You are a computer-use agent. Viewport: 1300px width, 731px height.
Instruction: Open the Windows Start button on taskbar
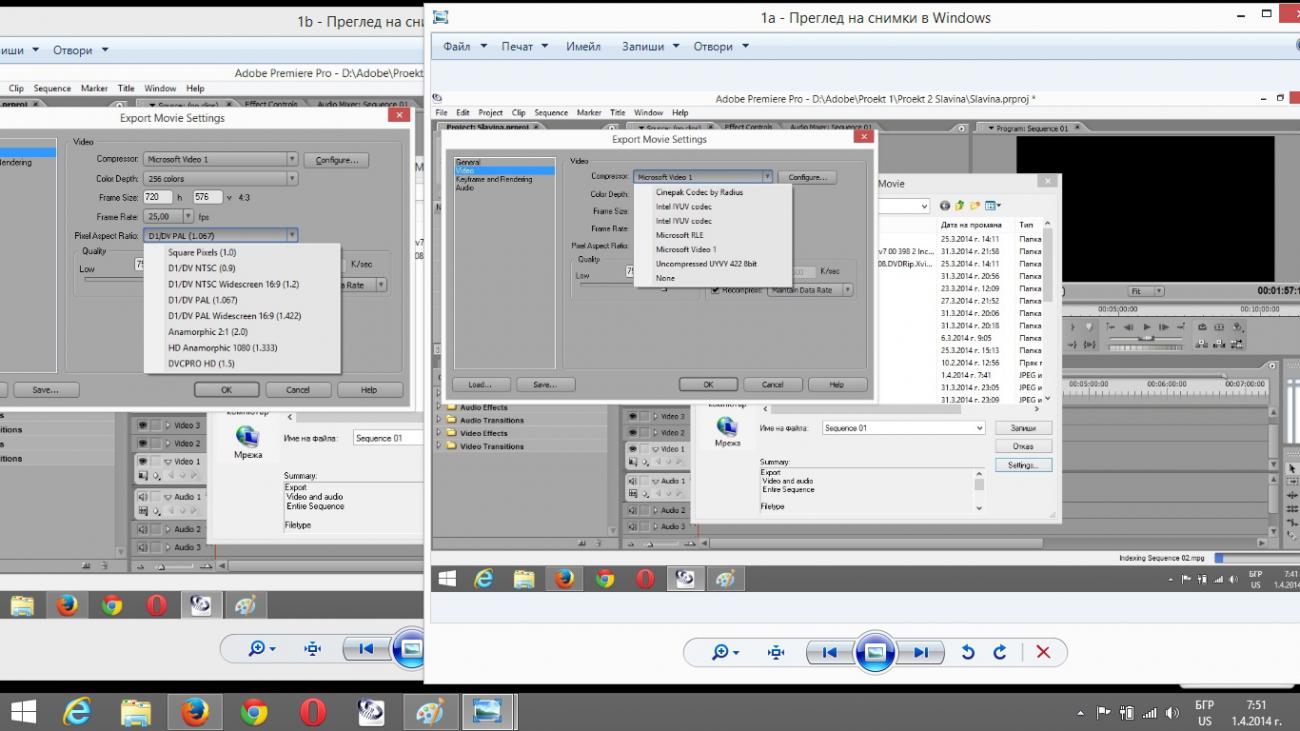click(24, 711)
